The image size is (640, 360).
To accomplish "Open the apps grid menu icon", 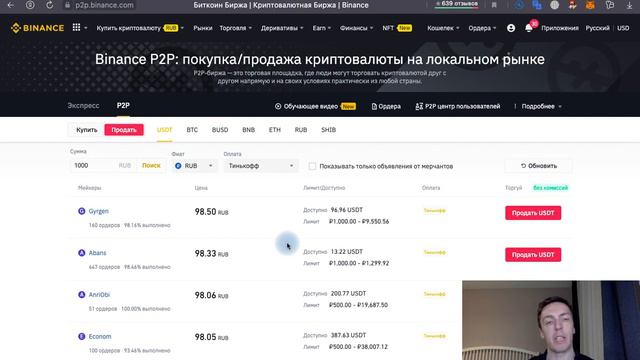I will (x=76, y=27).
